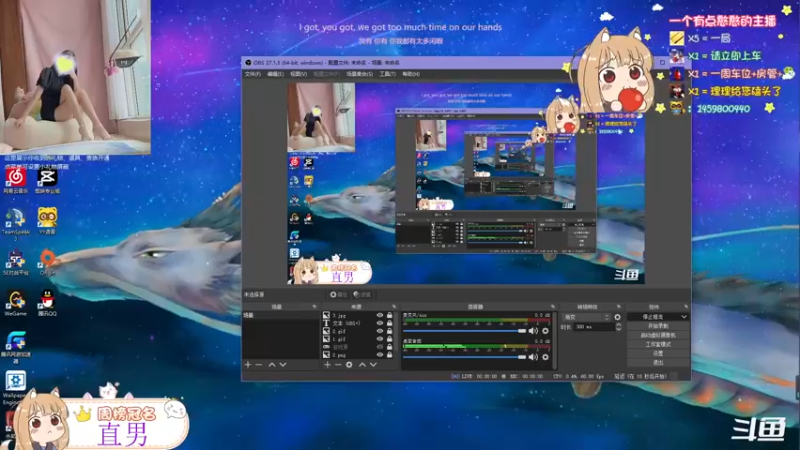Click the source filters button above the docks
Screen dimensions: 800x450
362,294
